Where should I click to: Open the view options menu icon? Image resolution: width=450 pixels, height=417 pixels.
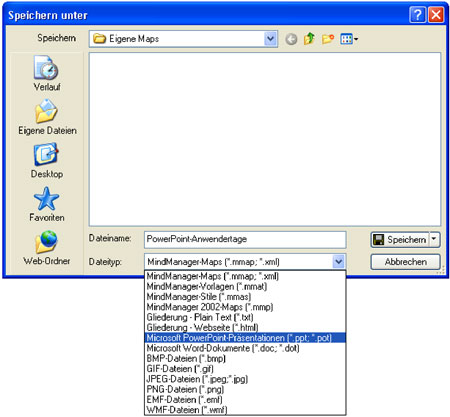pos(349,39)
